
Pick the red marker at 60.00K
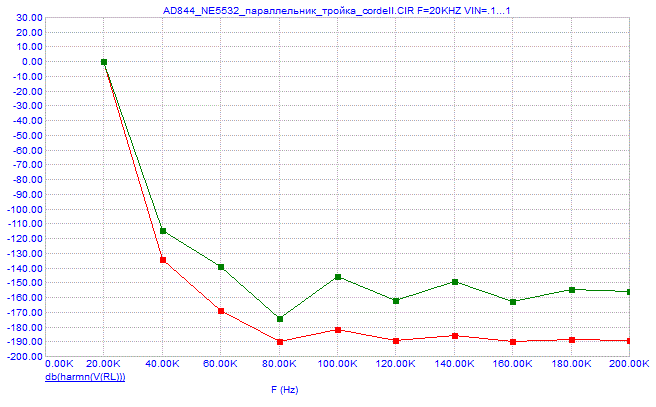tap(221, 311)
